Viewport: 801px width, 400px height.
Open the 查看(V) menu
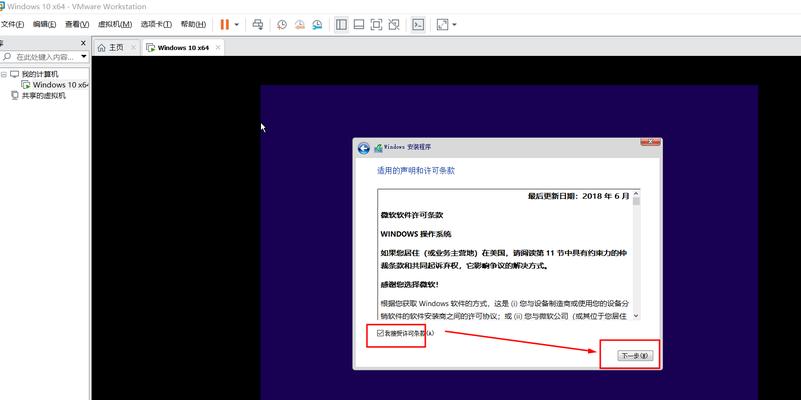point(77,25)
